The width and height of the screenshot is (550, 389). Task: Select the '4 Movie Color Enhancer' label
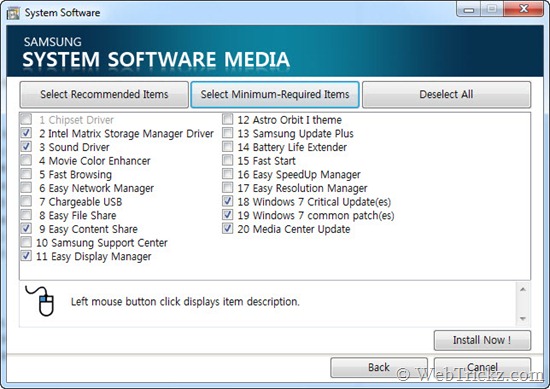click(x=95, y=161)
